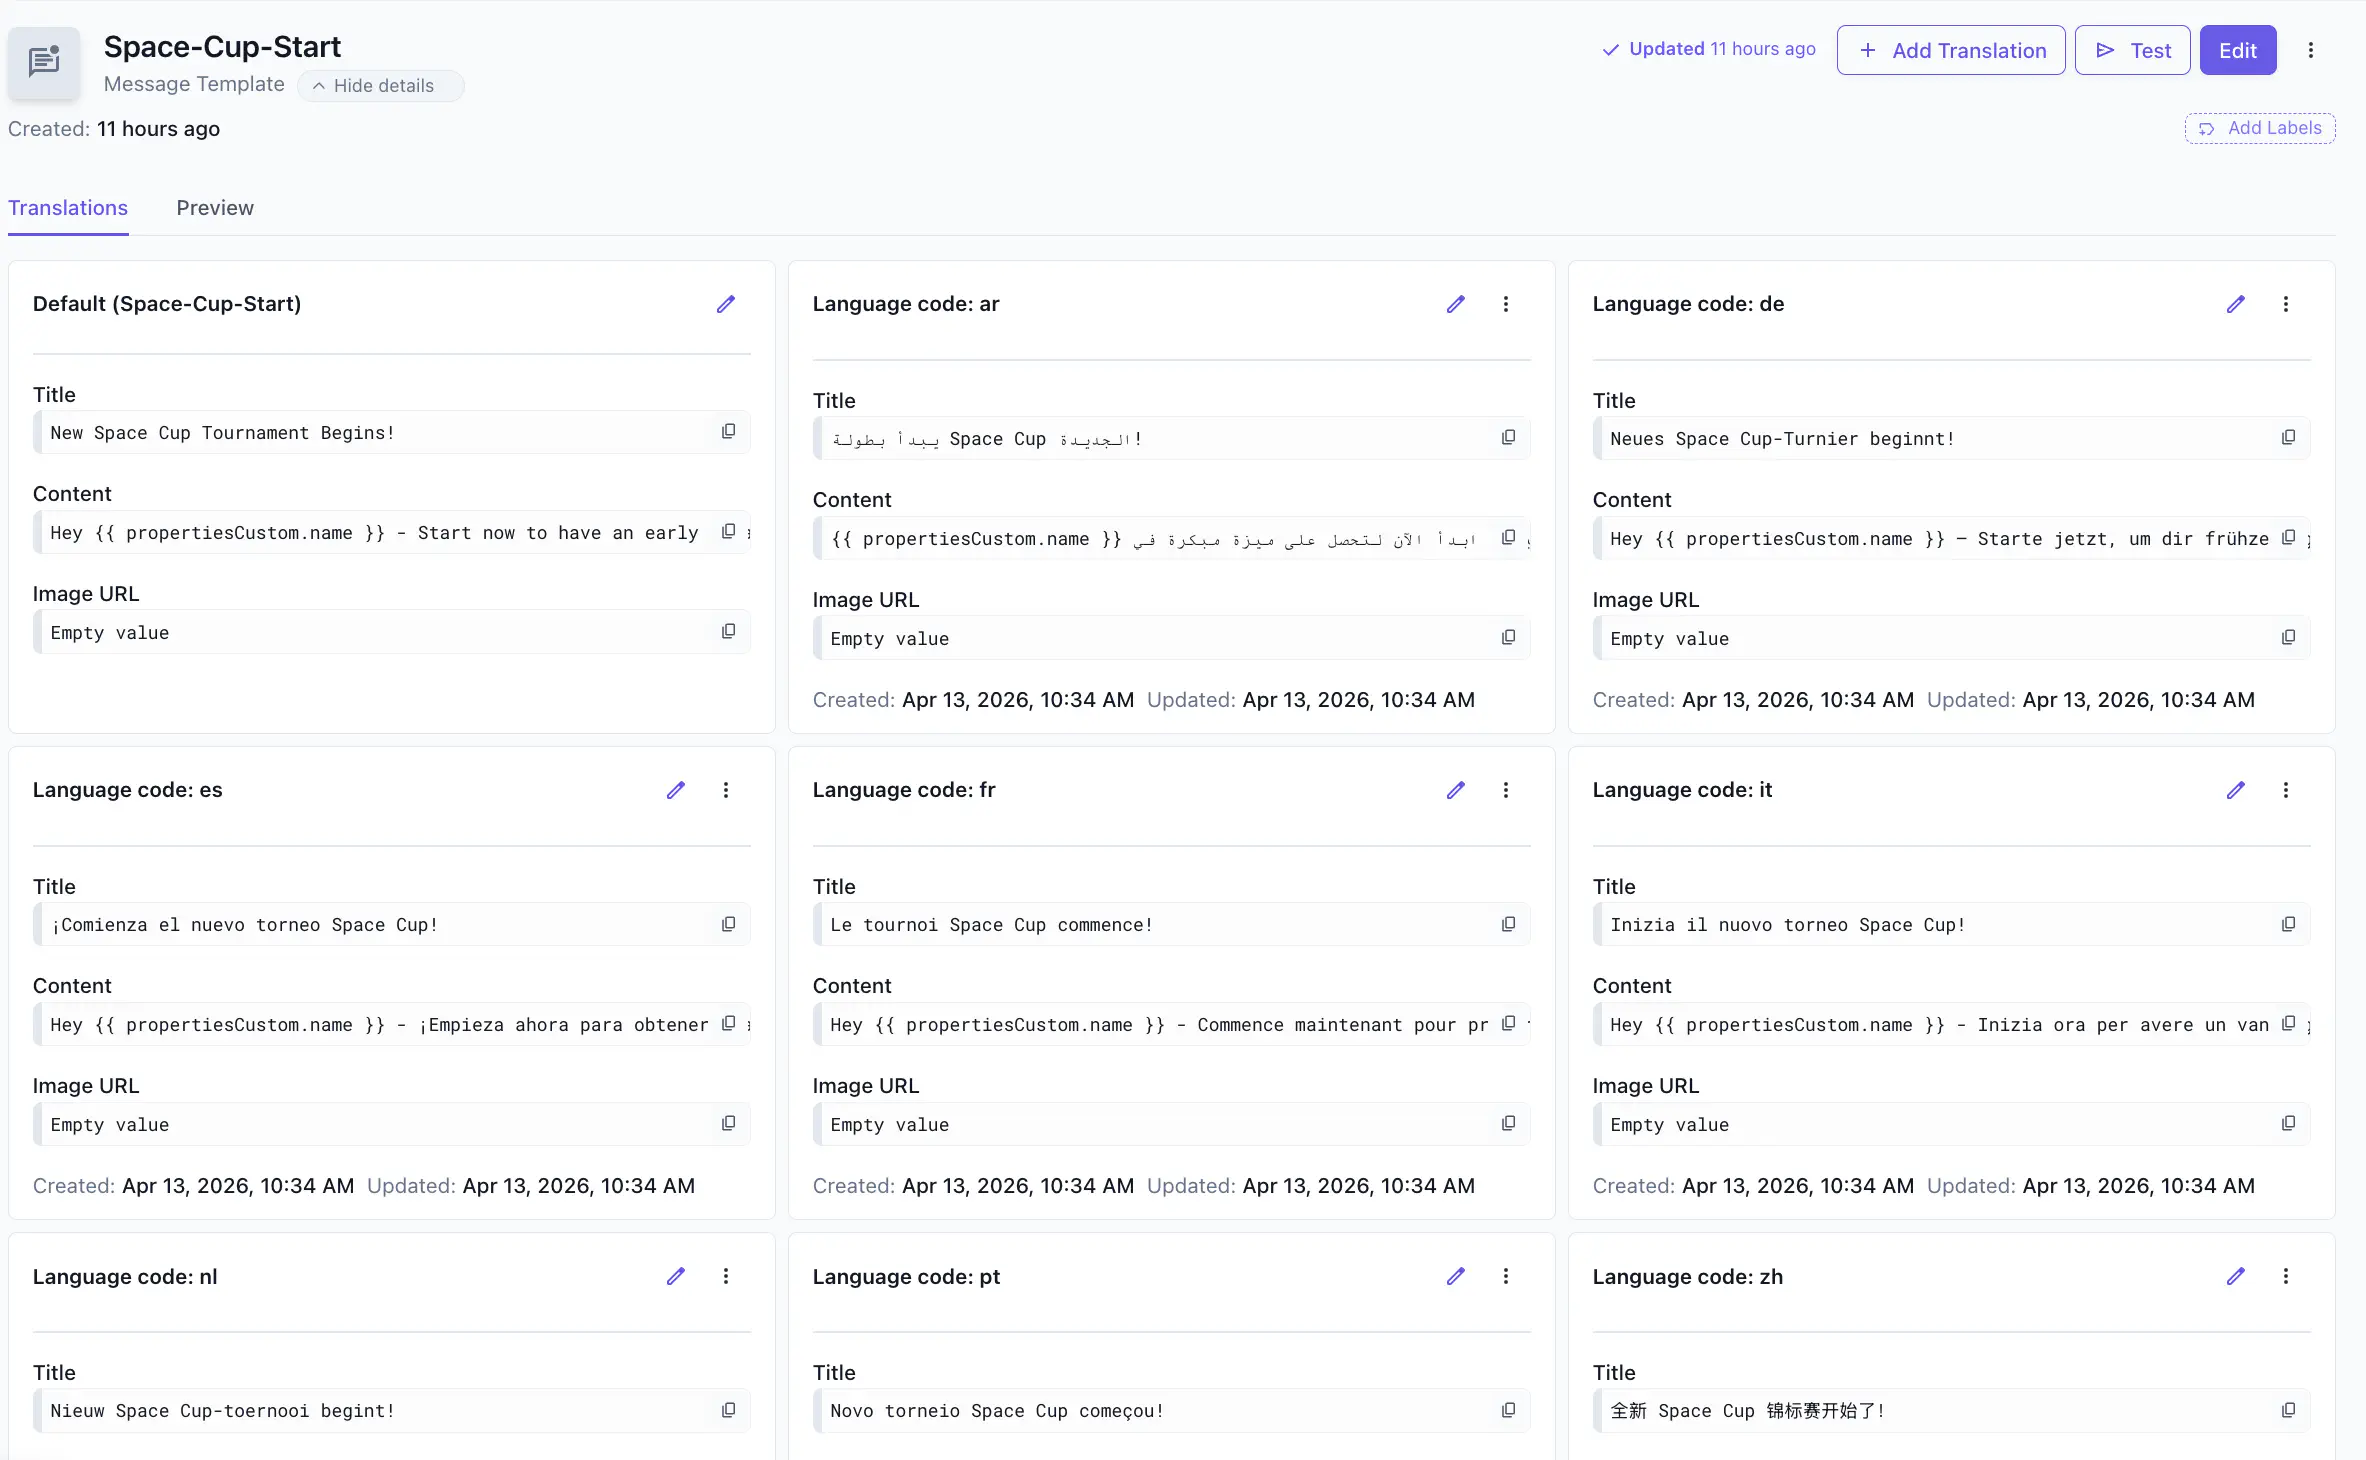The height and width of the screenshot is (1460, 2366).
Task: Edit the Default Space-Cup-Start translation pencil
Action: coord(726,304)
